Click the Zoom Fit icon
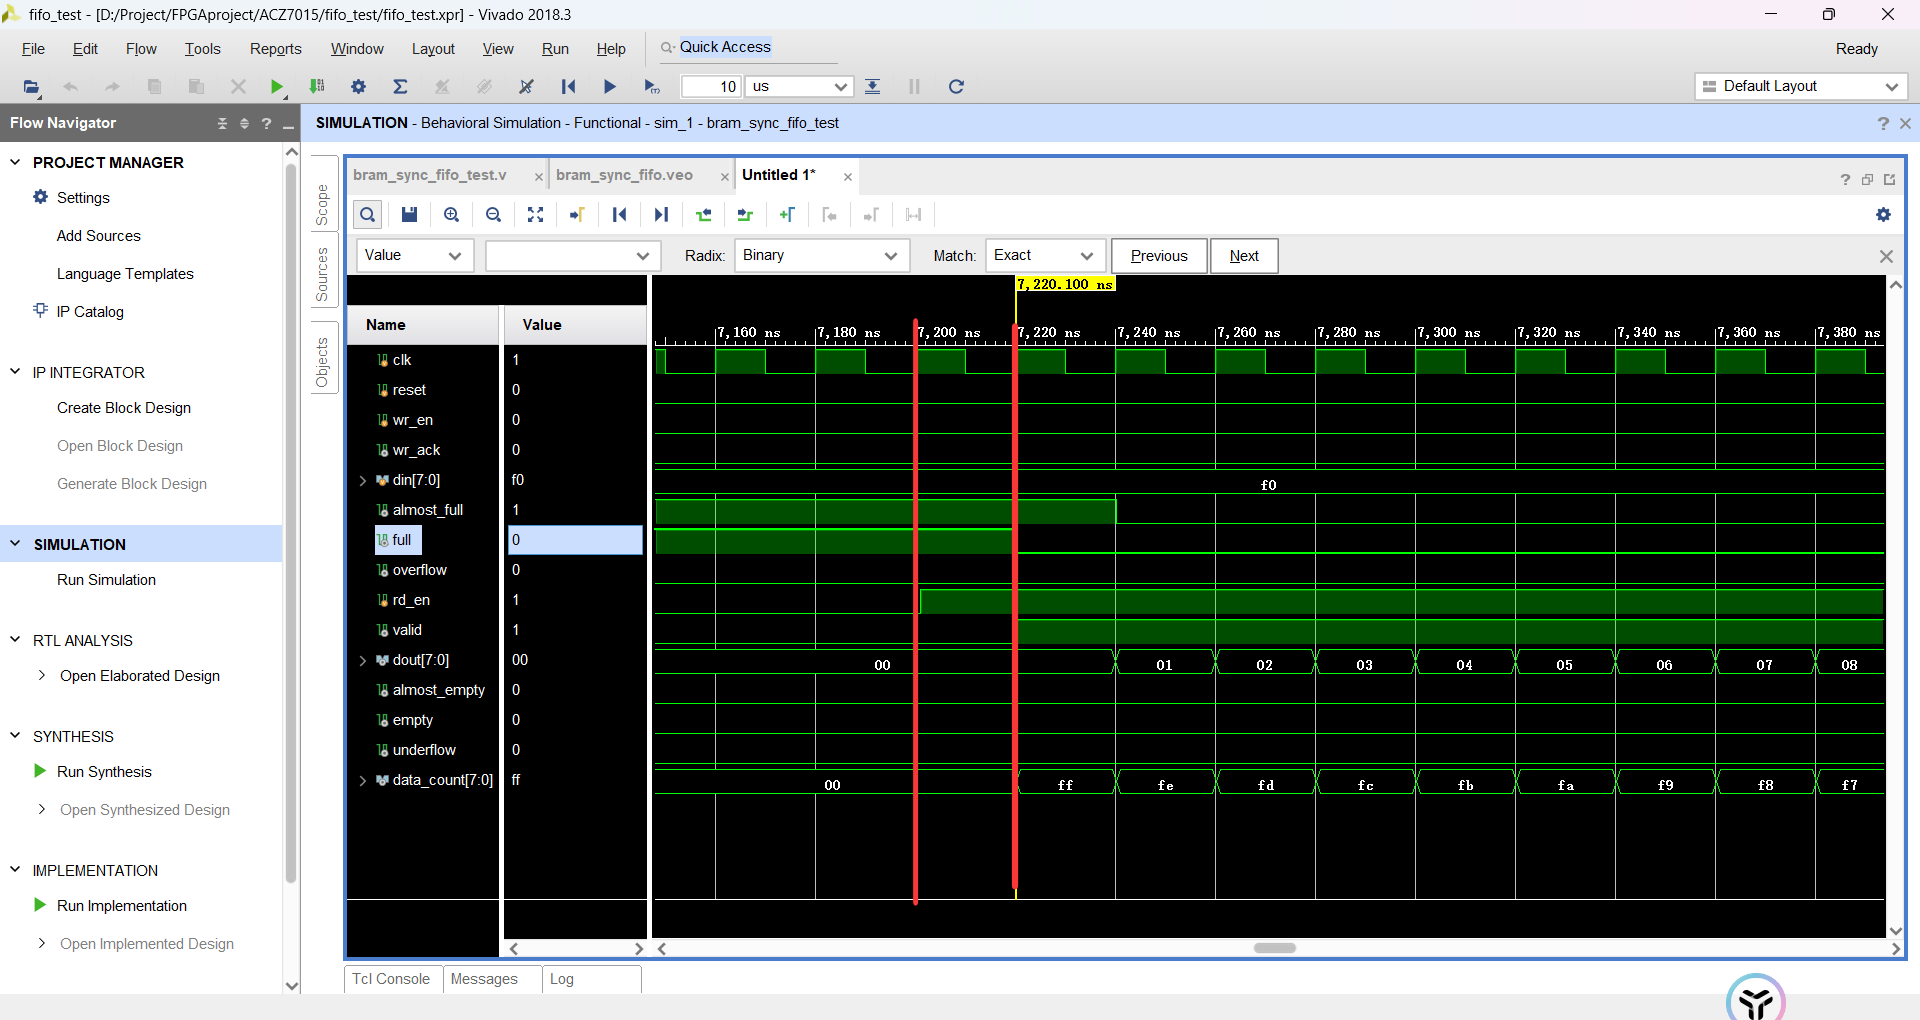Viewport: 1920px width, 1020px height. (535, 214)
